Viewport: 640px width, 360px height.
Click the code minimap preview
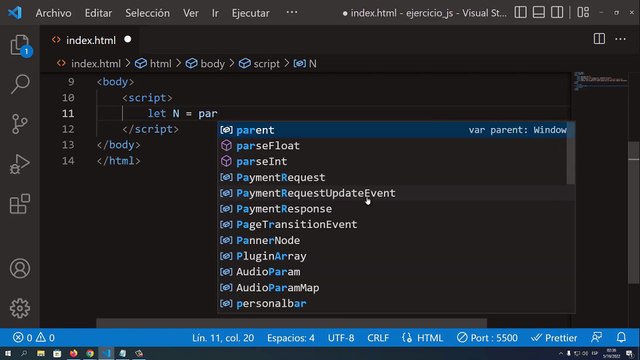(600, 81)
